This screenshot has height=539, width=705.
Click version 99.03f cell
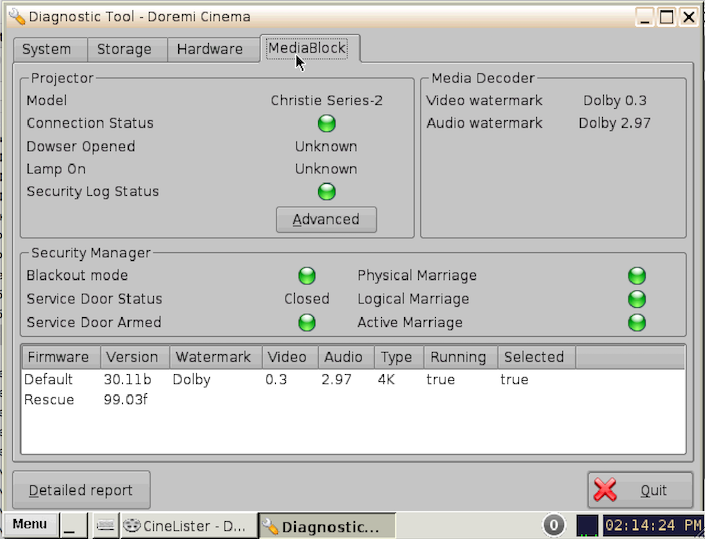(125, 400)
